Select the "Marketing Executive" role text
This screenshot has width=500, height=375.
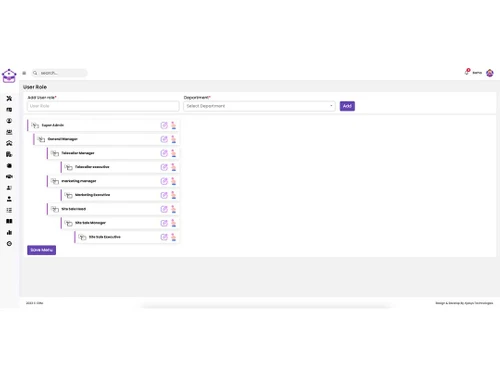pos(93,195)
